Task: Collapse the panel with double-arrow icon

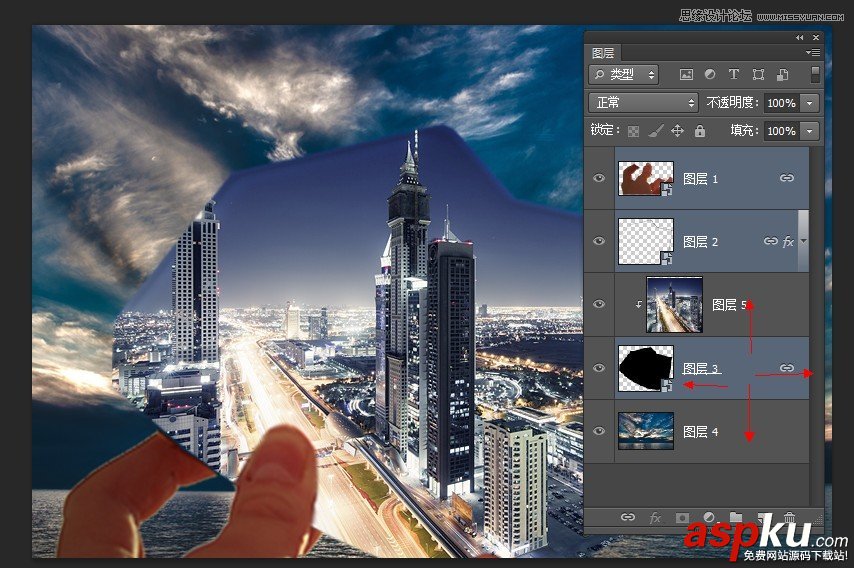Action: pyautogui.click(x=800, y=38)
